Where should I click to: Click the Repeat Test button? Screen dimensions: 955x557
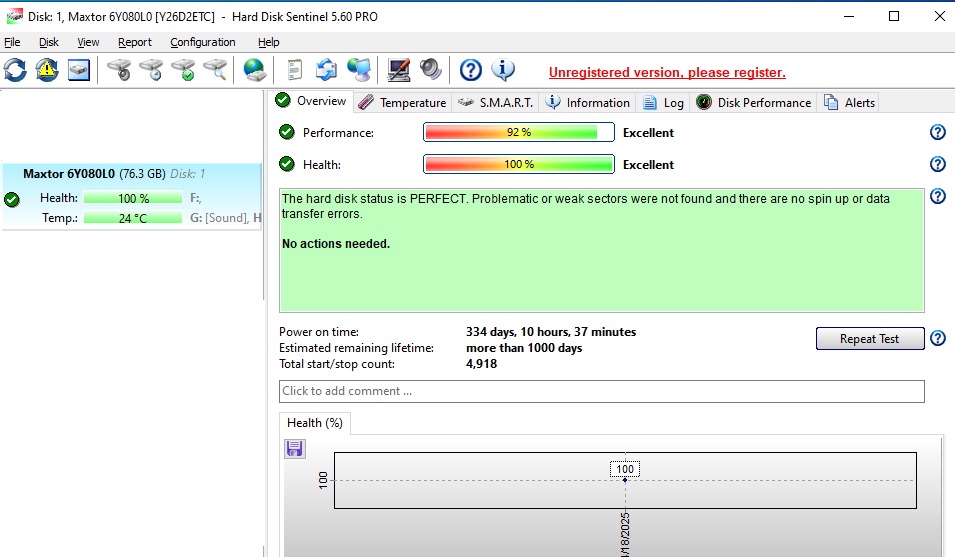point(870,338)
